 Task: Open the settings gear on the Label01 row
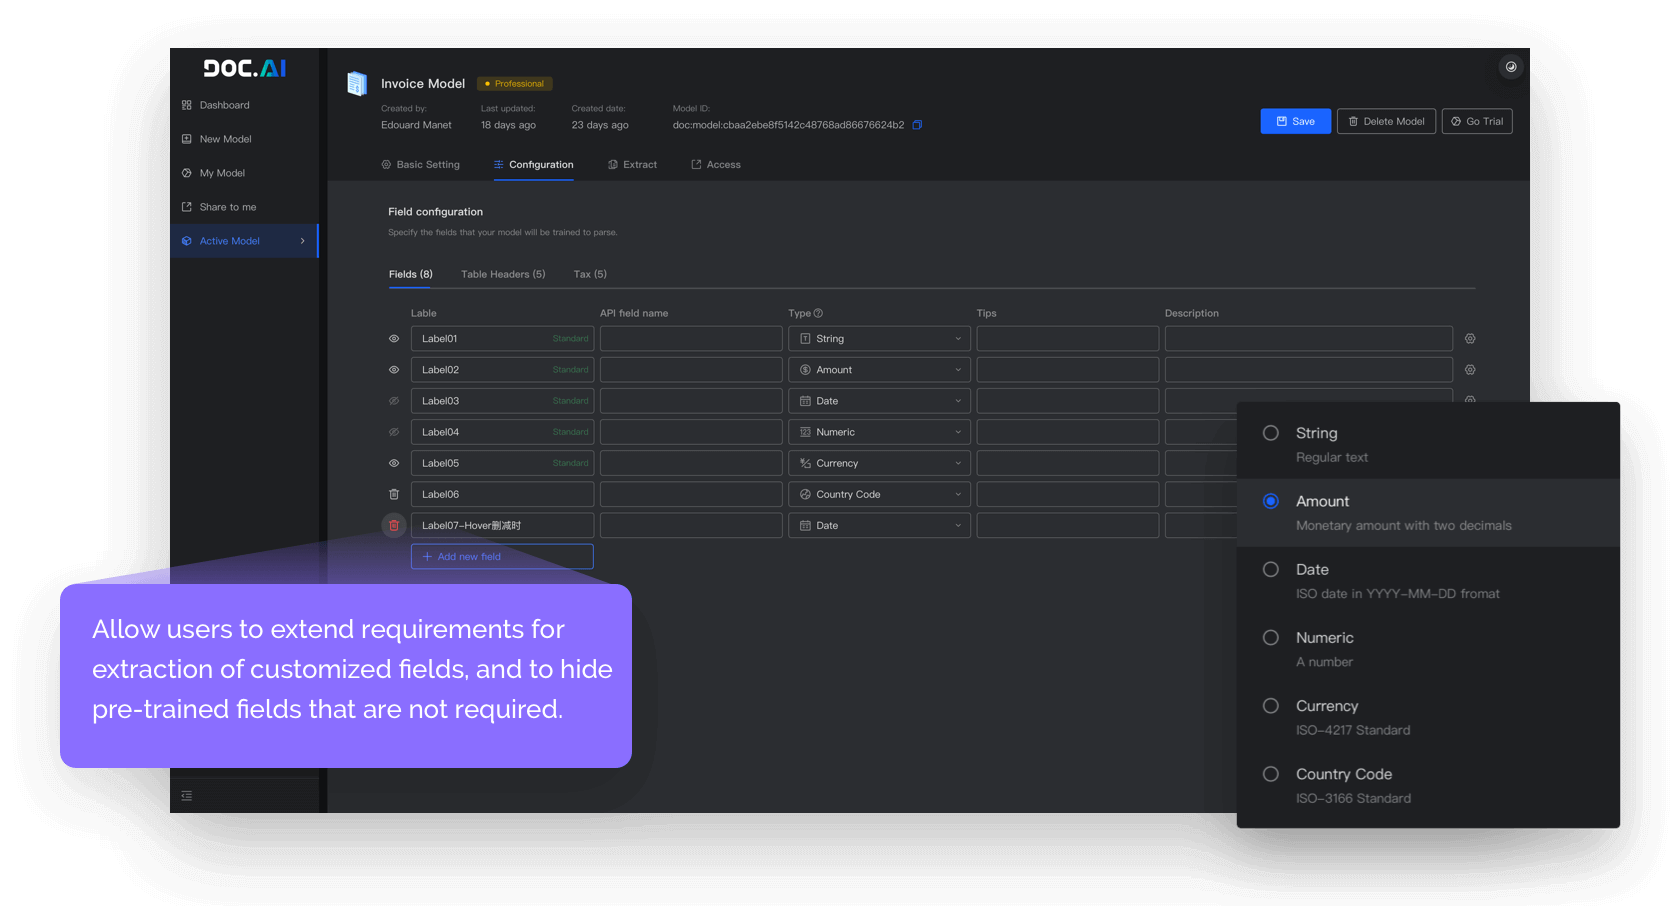(x=1469, y=338)
